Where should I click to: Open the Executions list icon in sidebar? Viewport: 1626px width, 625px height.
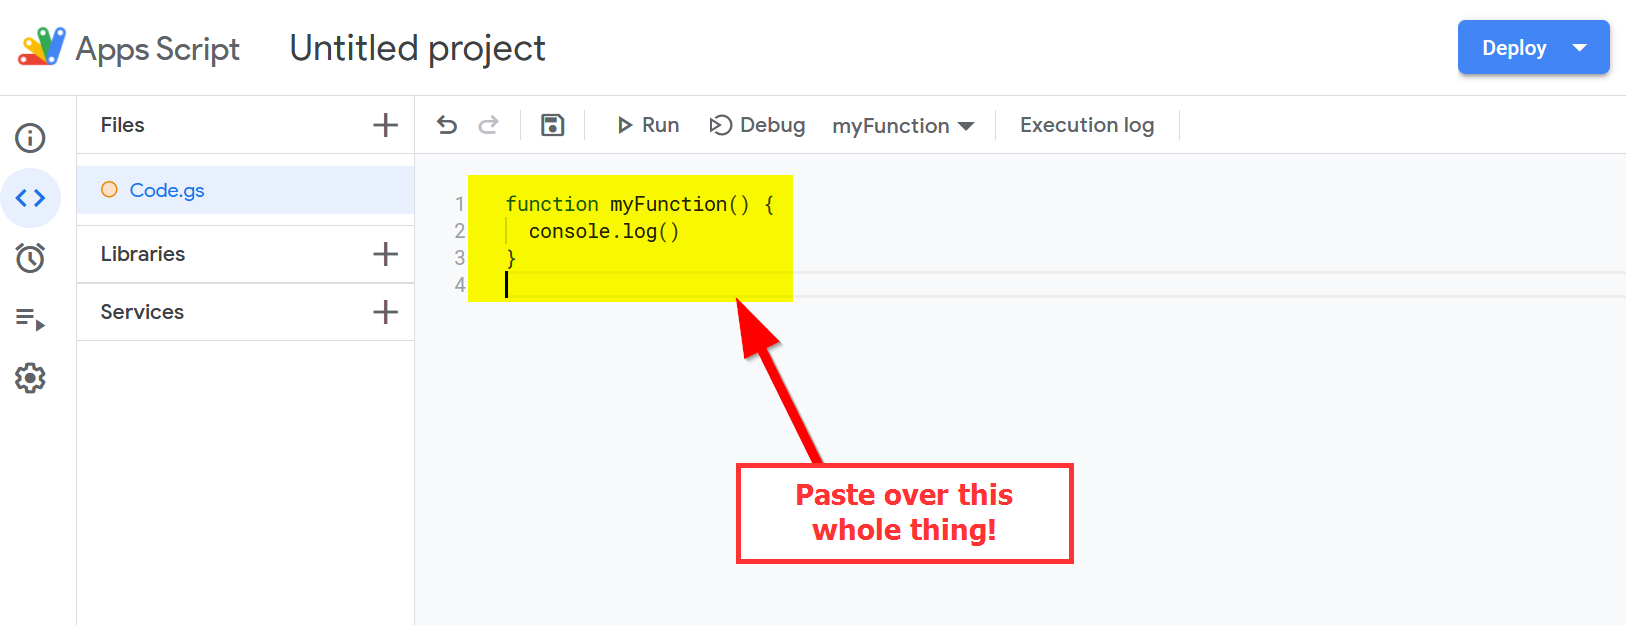coord(30,319)
